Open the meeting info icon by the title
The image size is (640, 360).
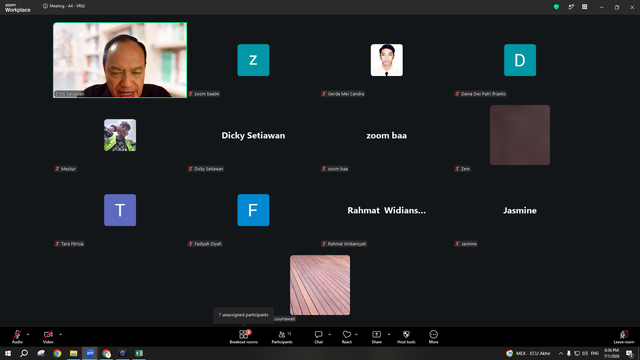point(45,6)
